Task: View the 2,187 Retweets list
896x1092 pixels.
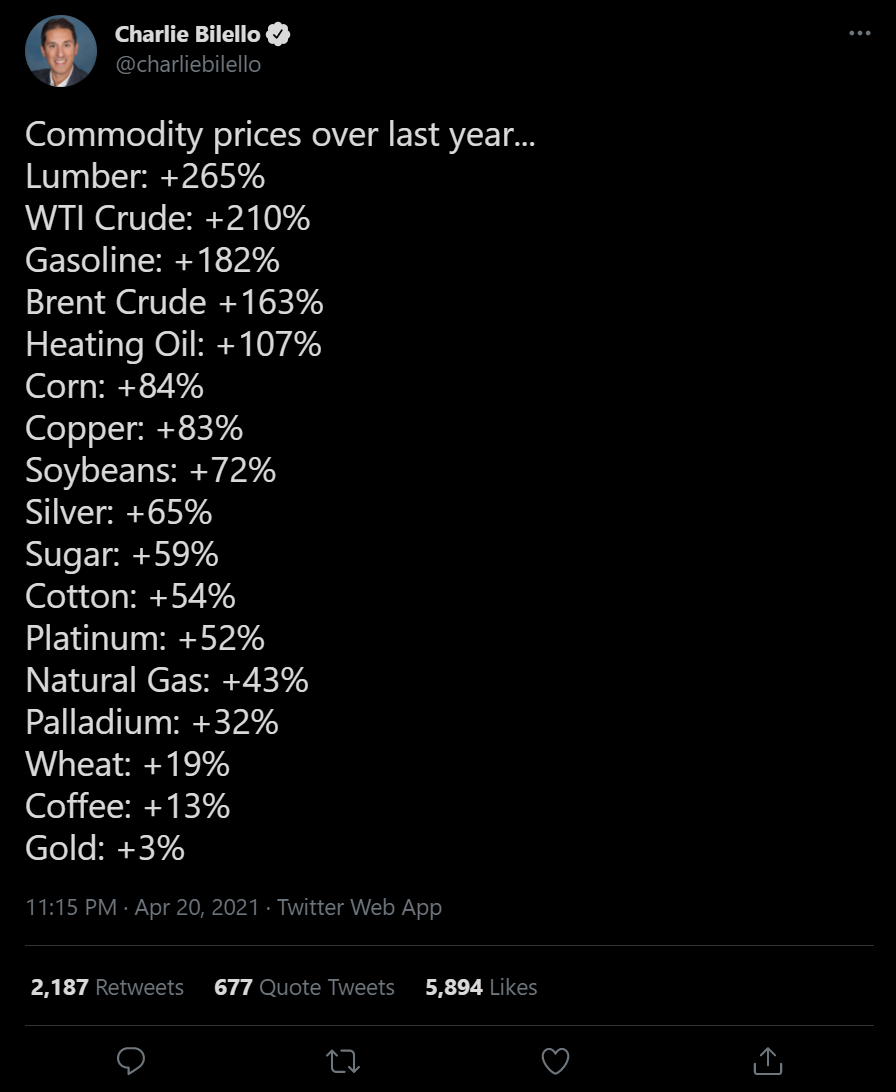Action: 107,987
